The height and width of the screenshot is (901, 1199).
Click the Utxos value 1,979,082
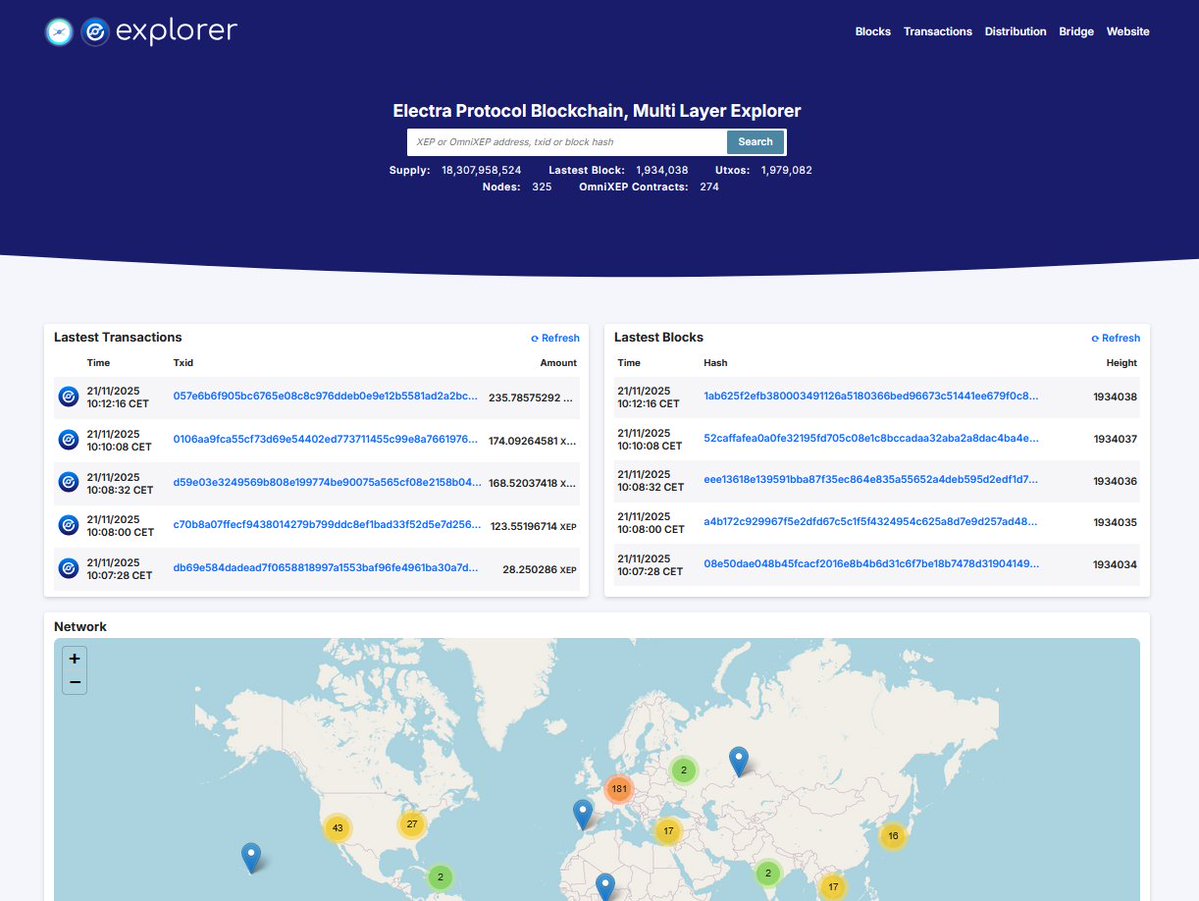(786, 170)
